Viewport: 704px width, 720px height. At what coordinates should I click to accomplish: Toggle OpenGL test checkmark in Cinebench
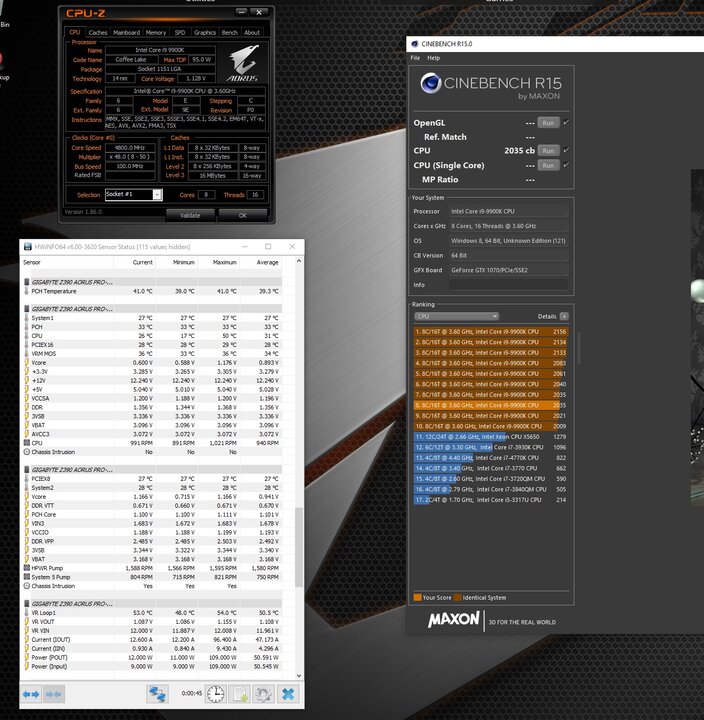566,123
